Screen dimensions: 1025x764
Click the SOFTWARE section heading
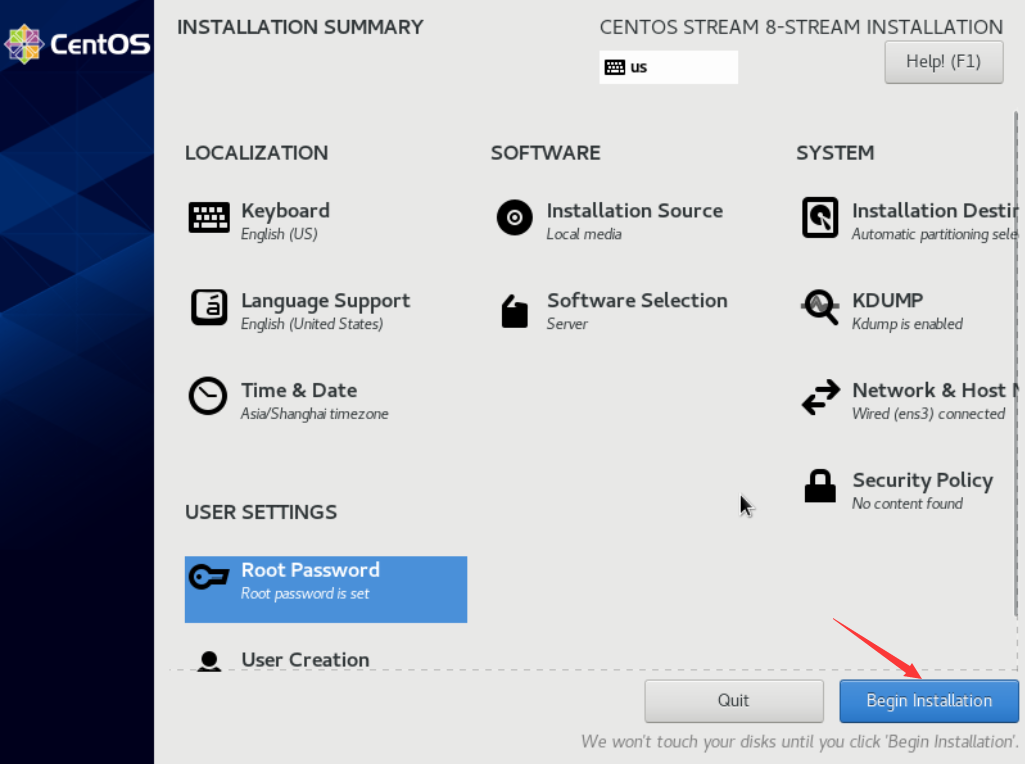point(545,153)
